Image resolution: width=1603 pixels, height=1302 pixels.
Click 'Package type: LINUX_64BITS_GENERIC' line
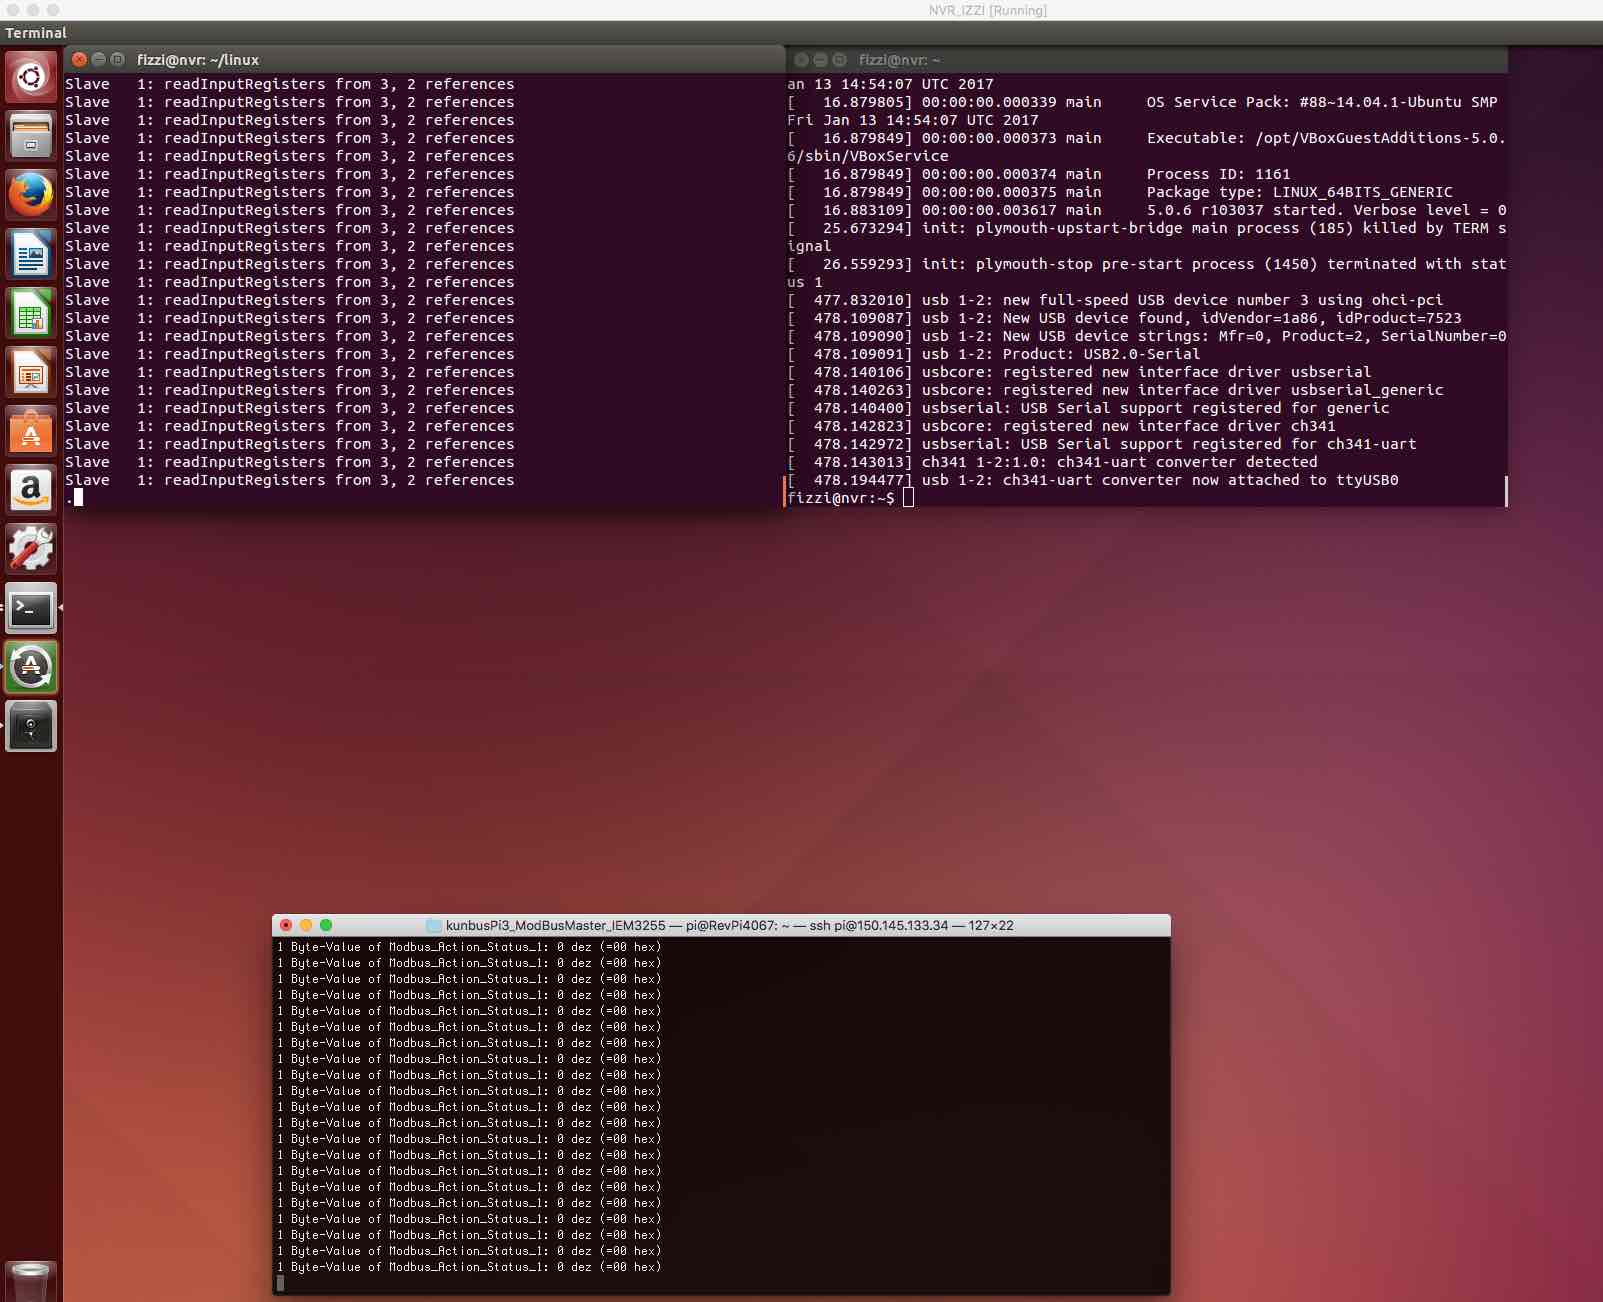(1120, 192)
